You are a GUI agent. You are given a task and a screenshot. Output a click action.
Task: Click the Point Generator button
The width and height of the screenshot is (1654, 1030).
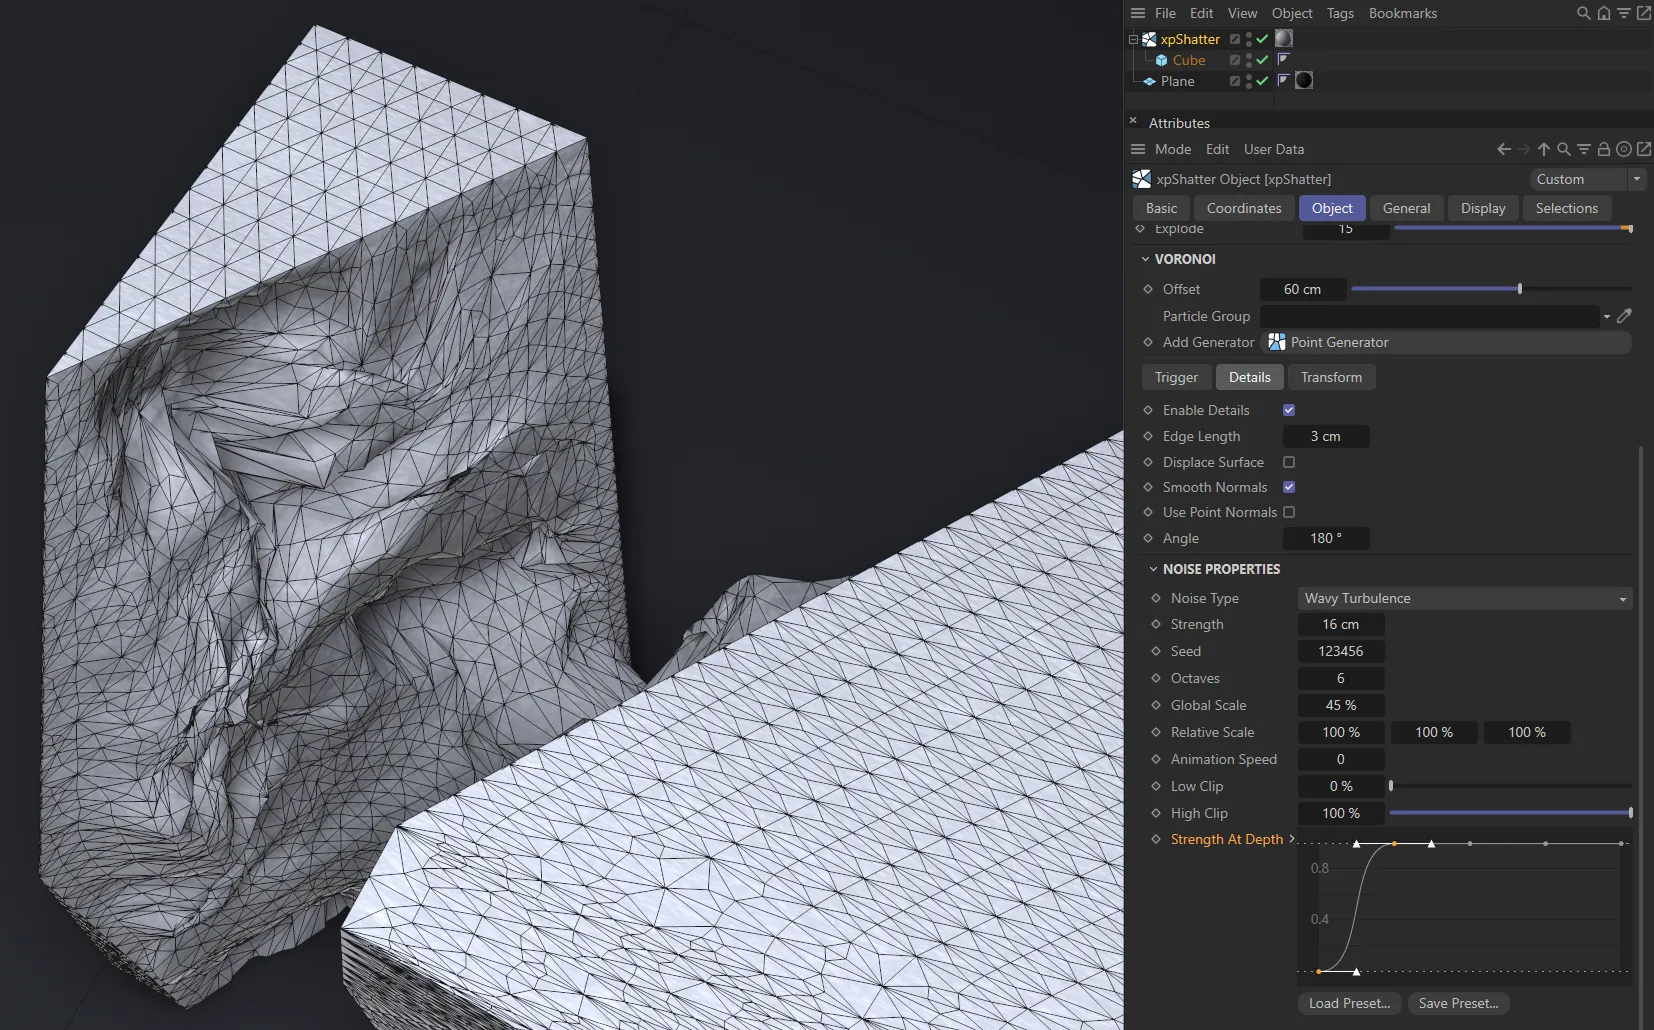[x=1339, y=342]
